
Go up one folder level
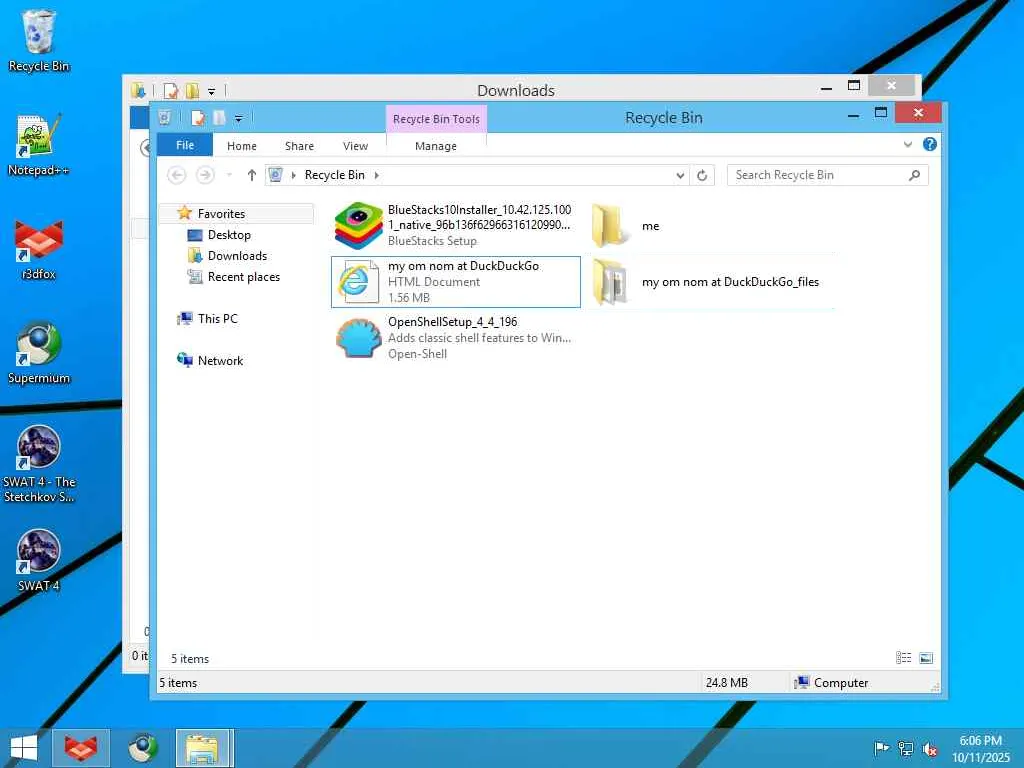click(x=251, y=175)
